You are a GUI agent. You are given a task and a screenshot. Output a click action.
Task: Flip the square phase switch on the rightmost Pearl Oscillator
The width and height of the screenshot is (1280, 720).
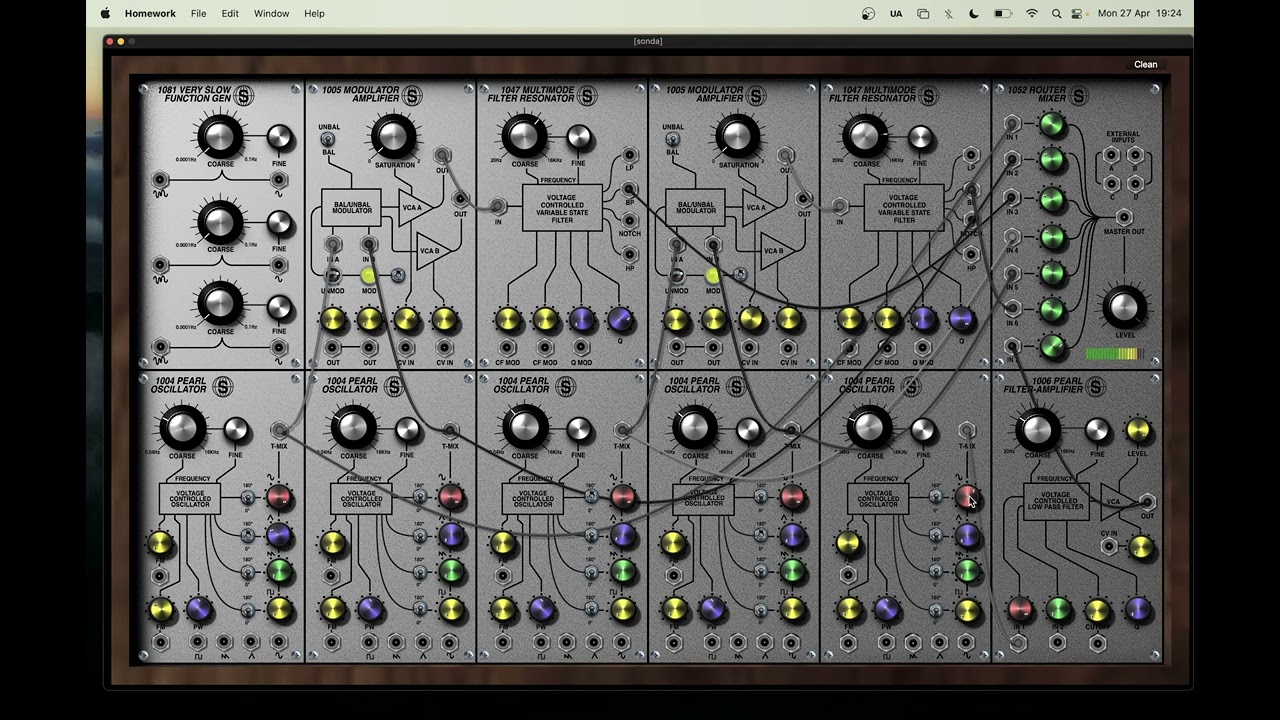(935, 609)
